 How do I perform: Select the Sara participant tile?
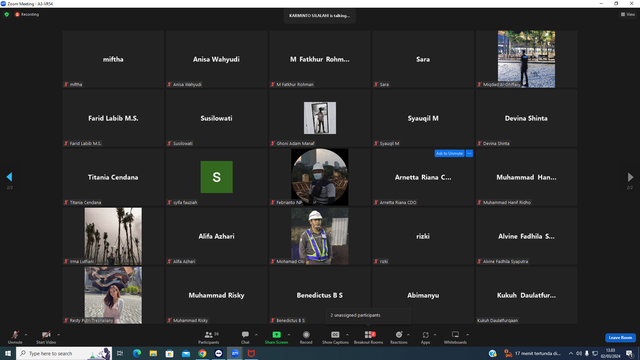(423, 59)
